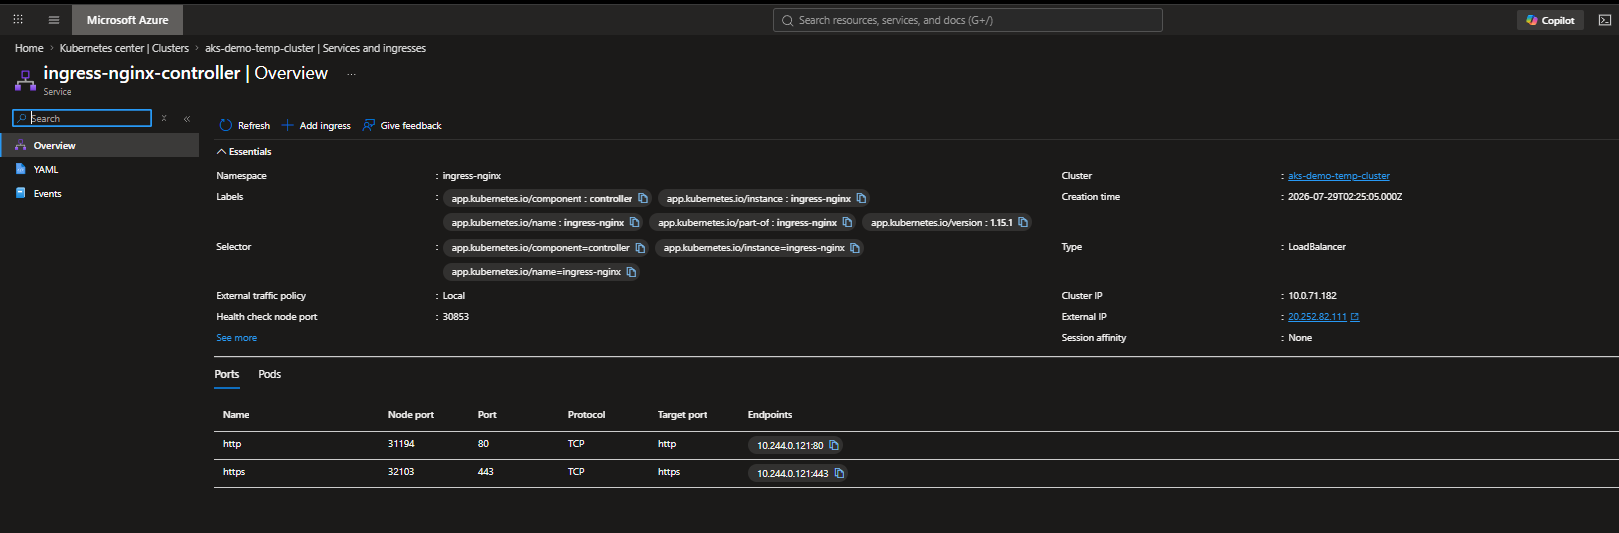1619x533 pixels.
Task: Open the Azure apps grid launcher
Action: pos(18,19)
